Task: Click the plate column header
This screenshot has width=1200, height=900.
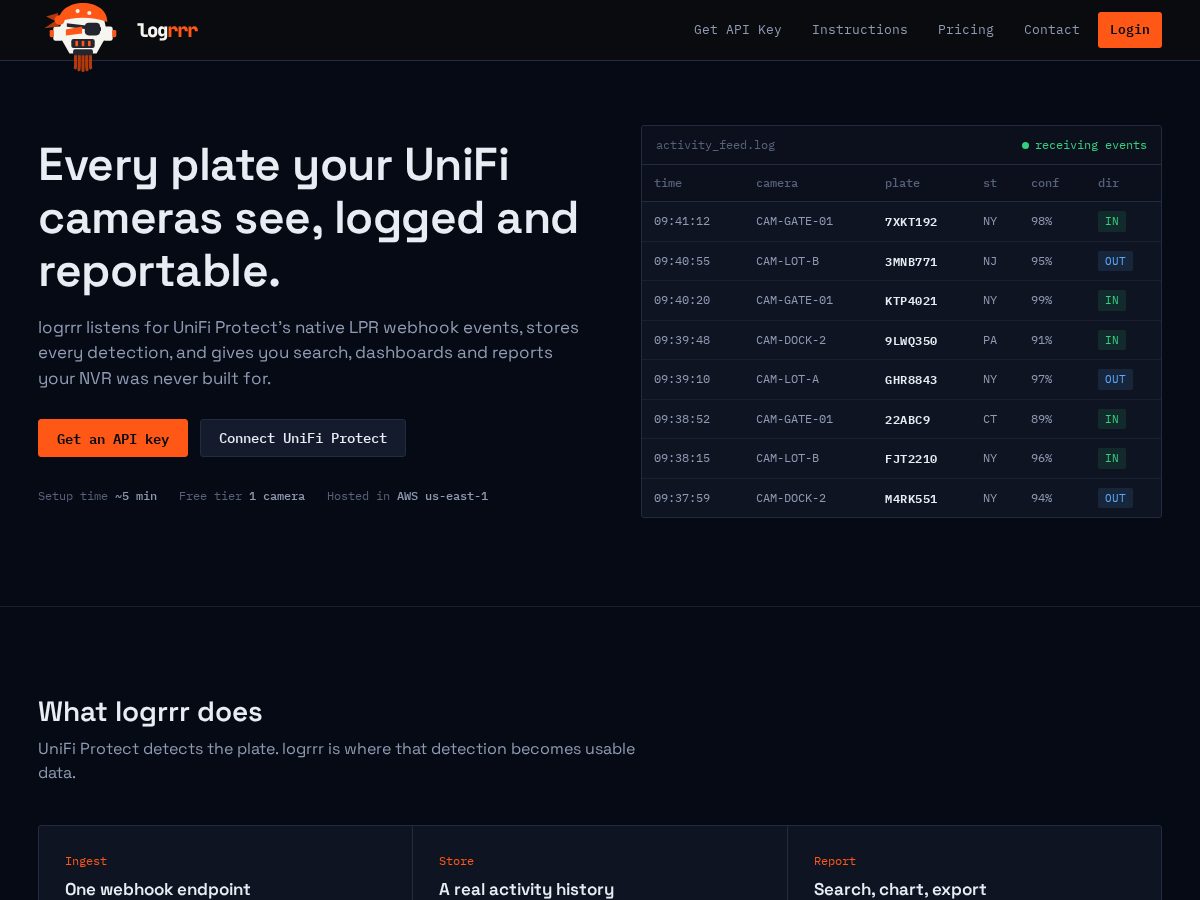Action: (902, 183)
